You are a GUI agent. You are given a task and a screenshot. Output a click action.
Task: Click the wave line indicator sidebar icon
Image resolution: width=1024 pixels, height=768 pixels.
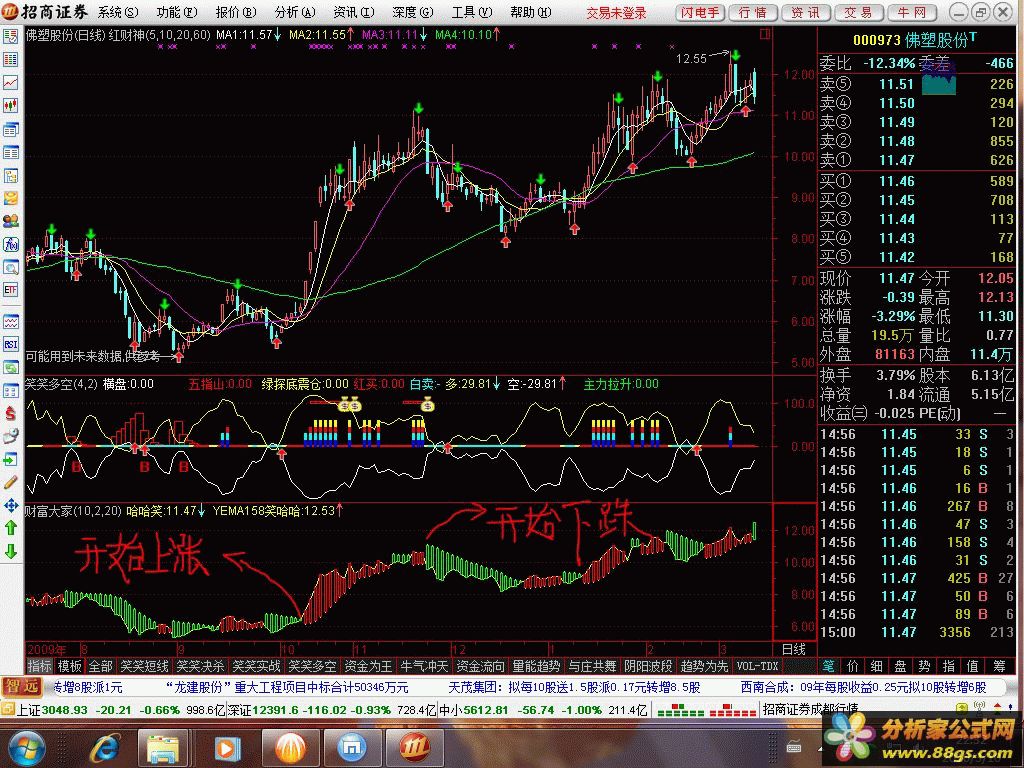10,321
